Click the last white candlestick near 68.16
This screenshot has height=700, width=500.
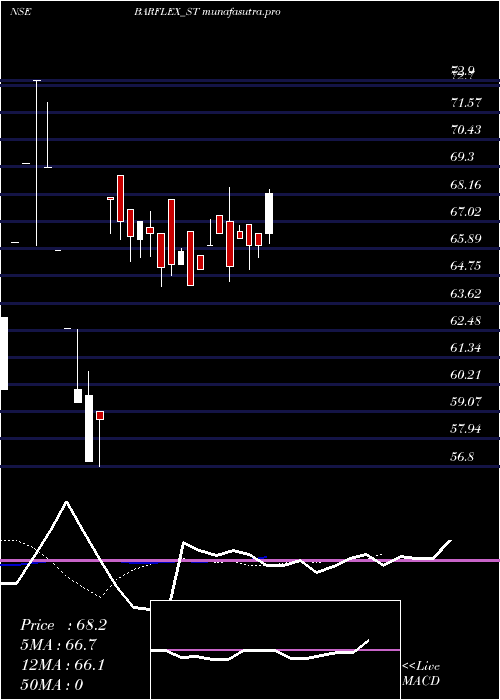pos(269,213)
